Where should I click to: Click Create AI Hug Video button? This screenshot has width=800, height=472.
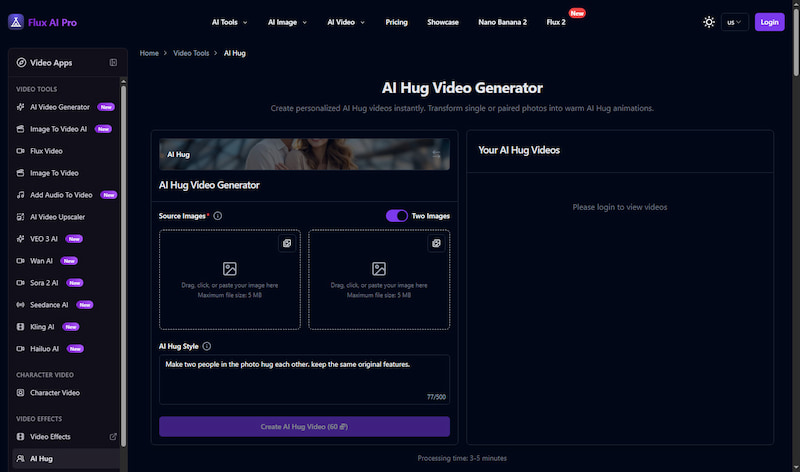(305, 427)
